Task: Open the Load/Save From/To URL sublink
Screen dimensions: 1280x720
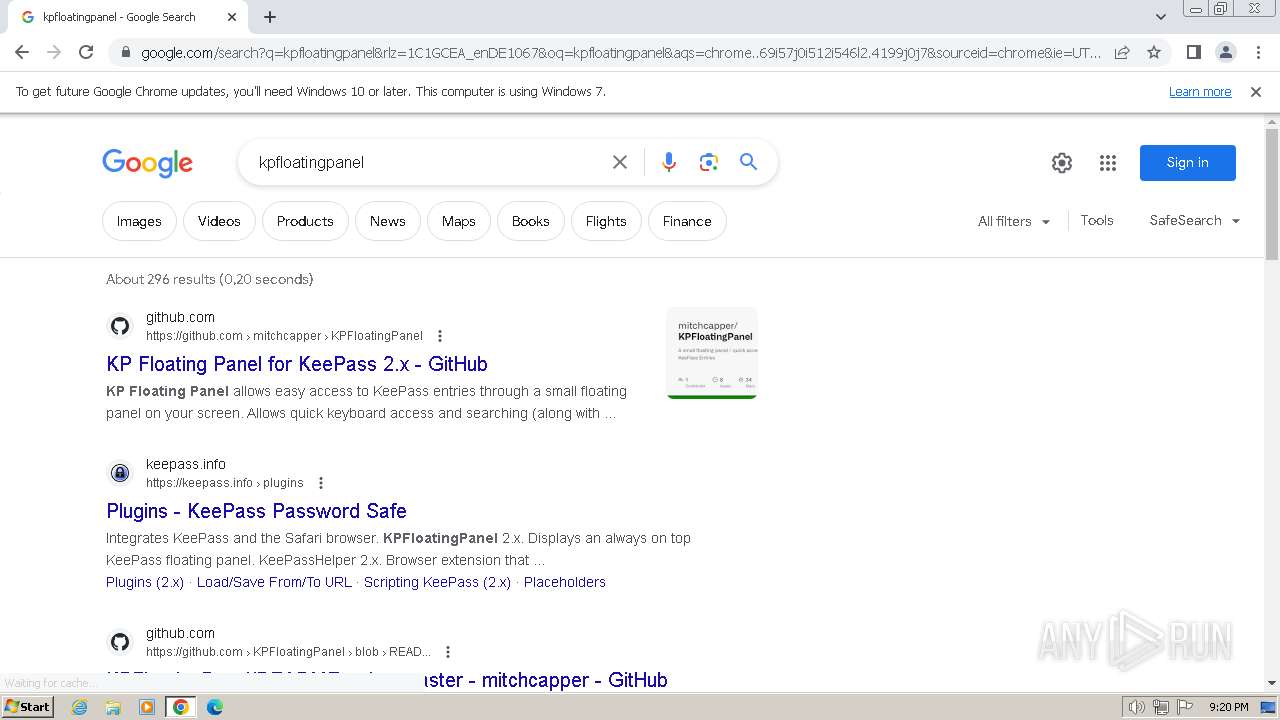Action: (x=274, y=582)
